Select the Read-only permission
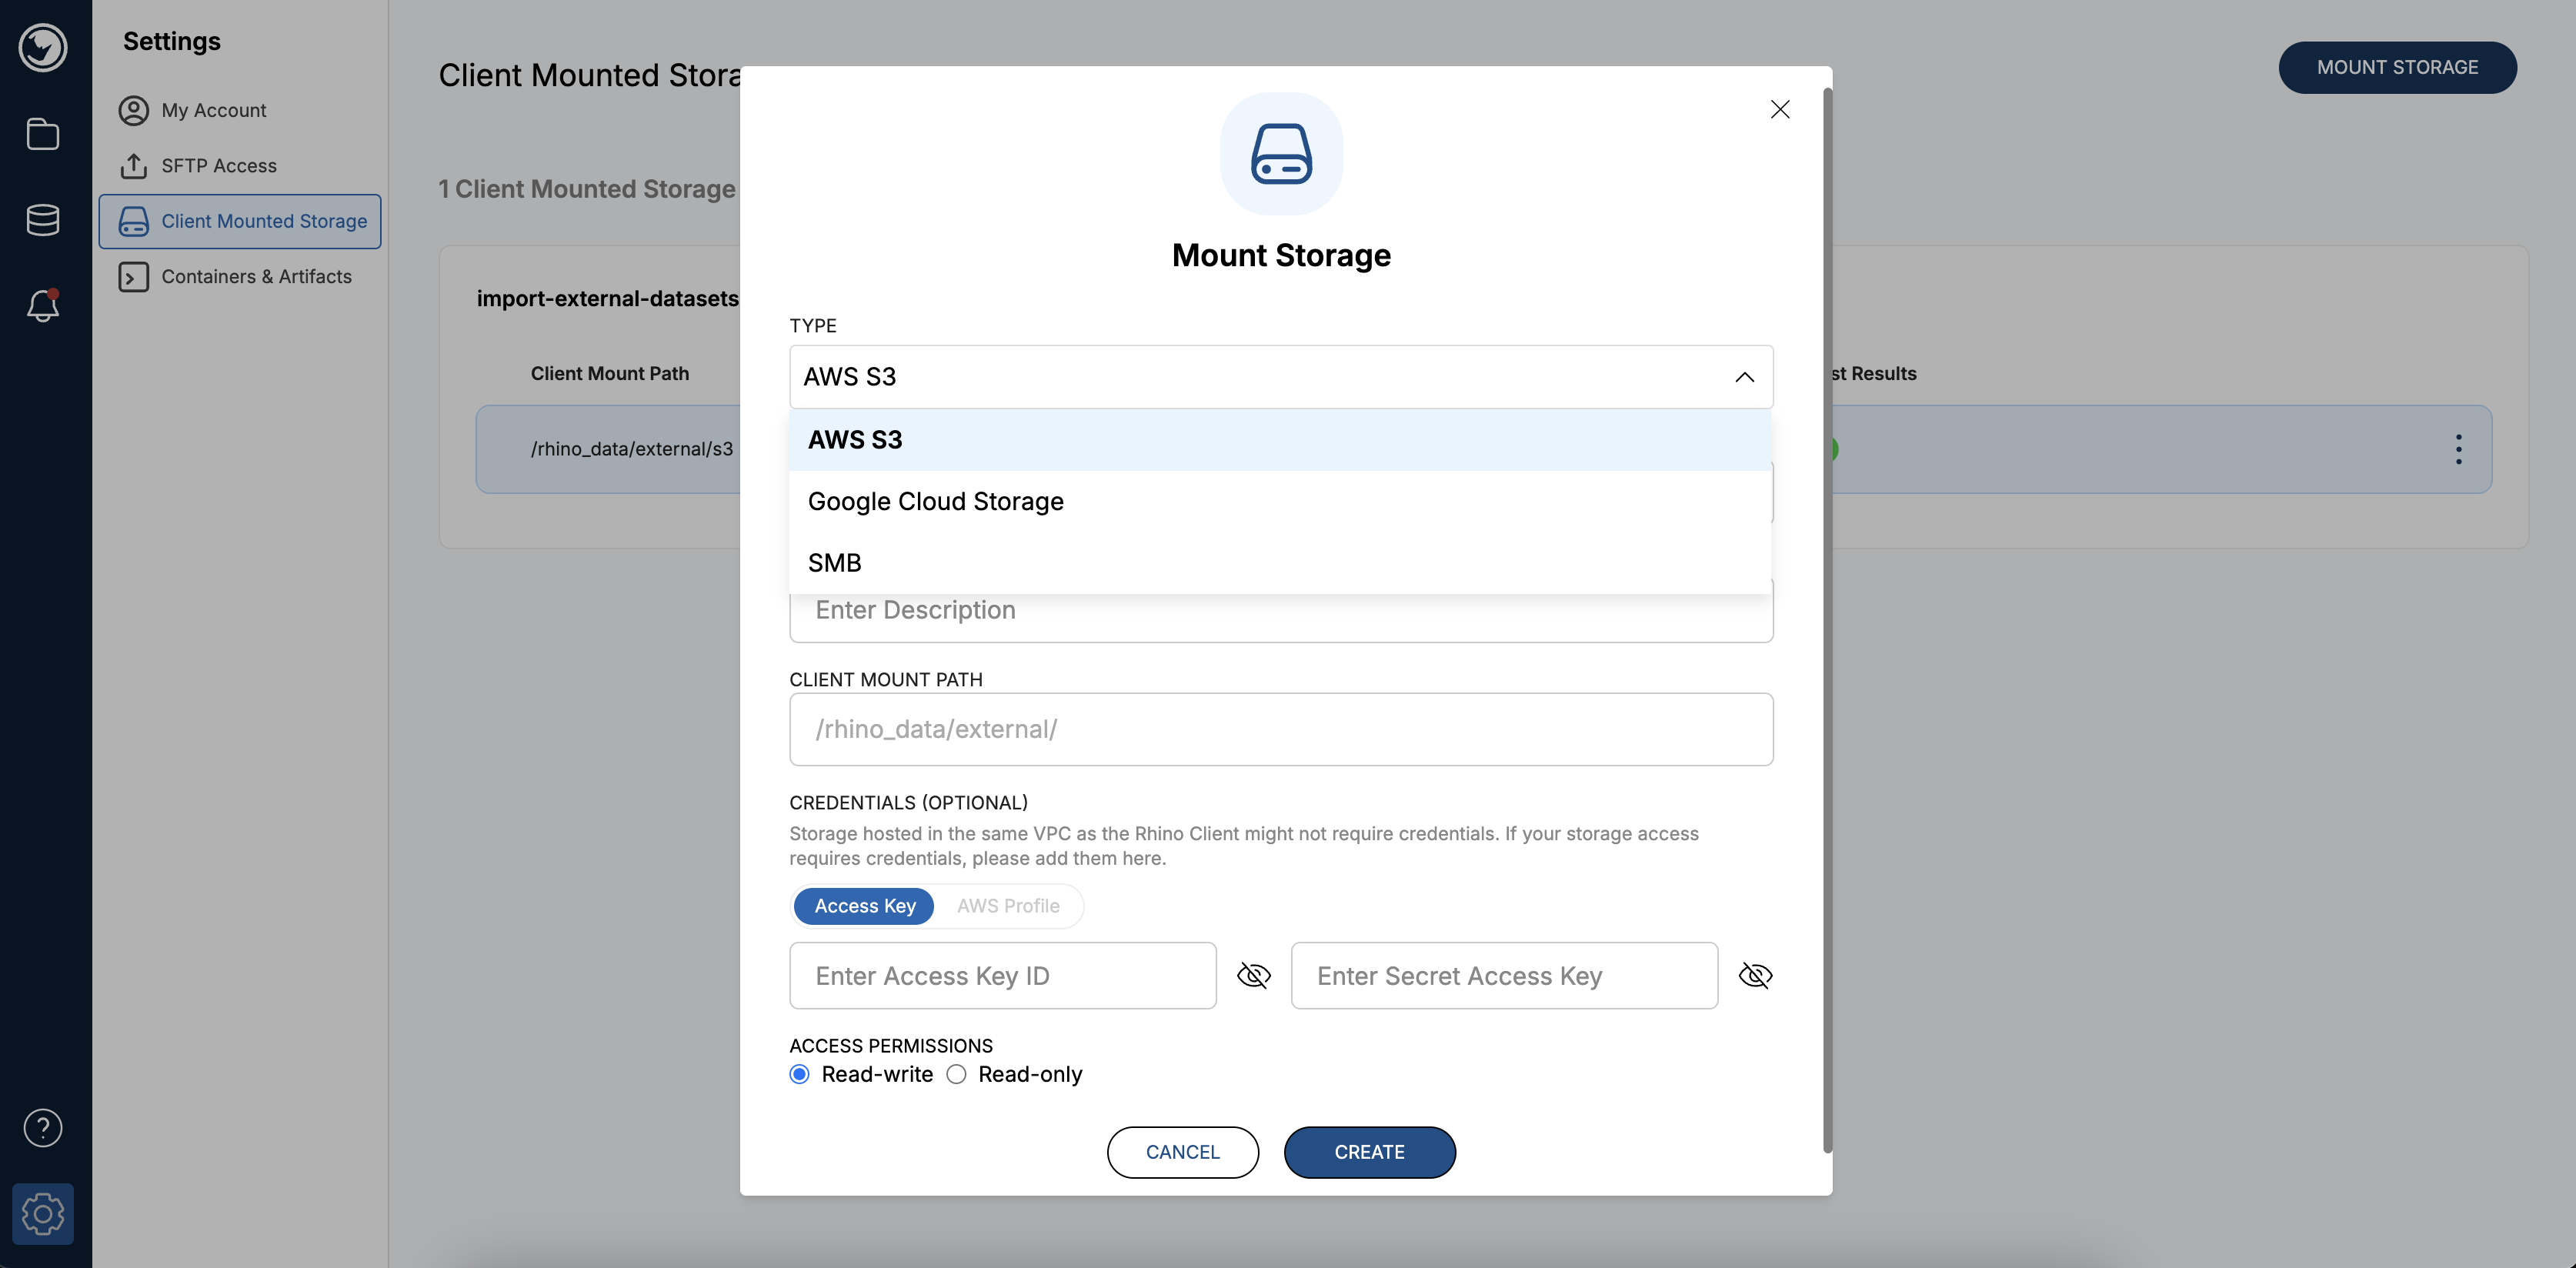The image size is (2576, 1268). click(x=956, y=1074)
